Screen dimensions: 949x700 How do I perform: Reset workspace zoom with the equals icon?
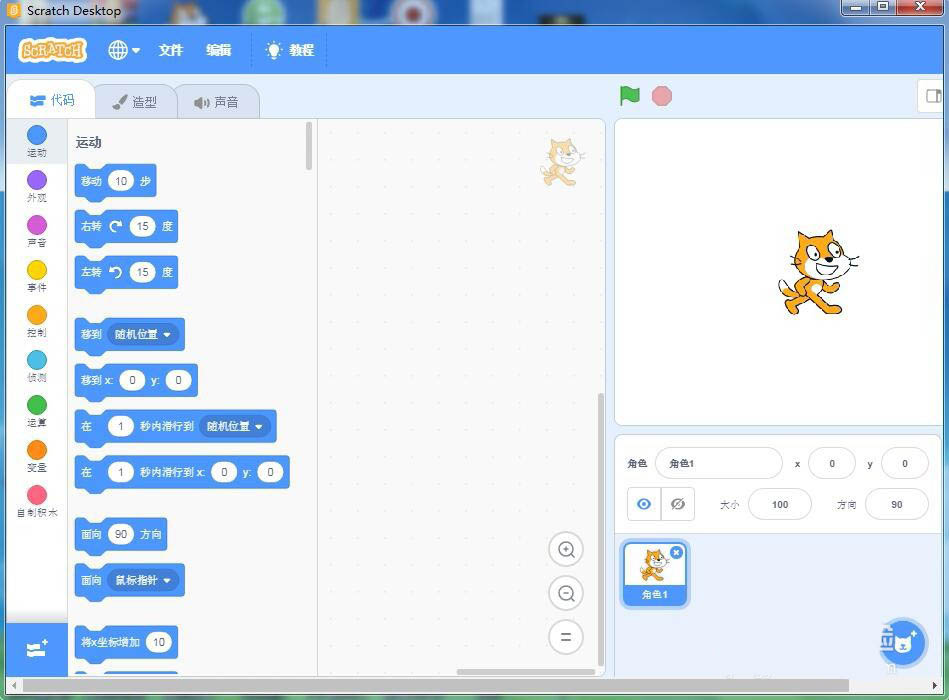coord(566,636)
